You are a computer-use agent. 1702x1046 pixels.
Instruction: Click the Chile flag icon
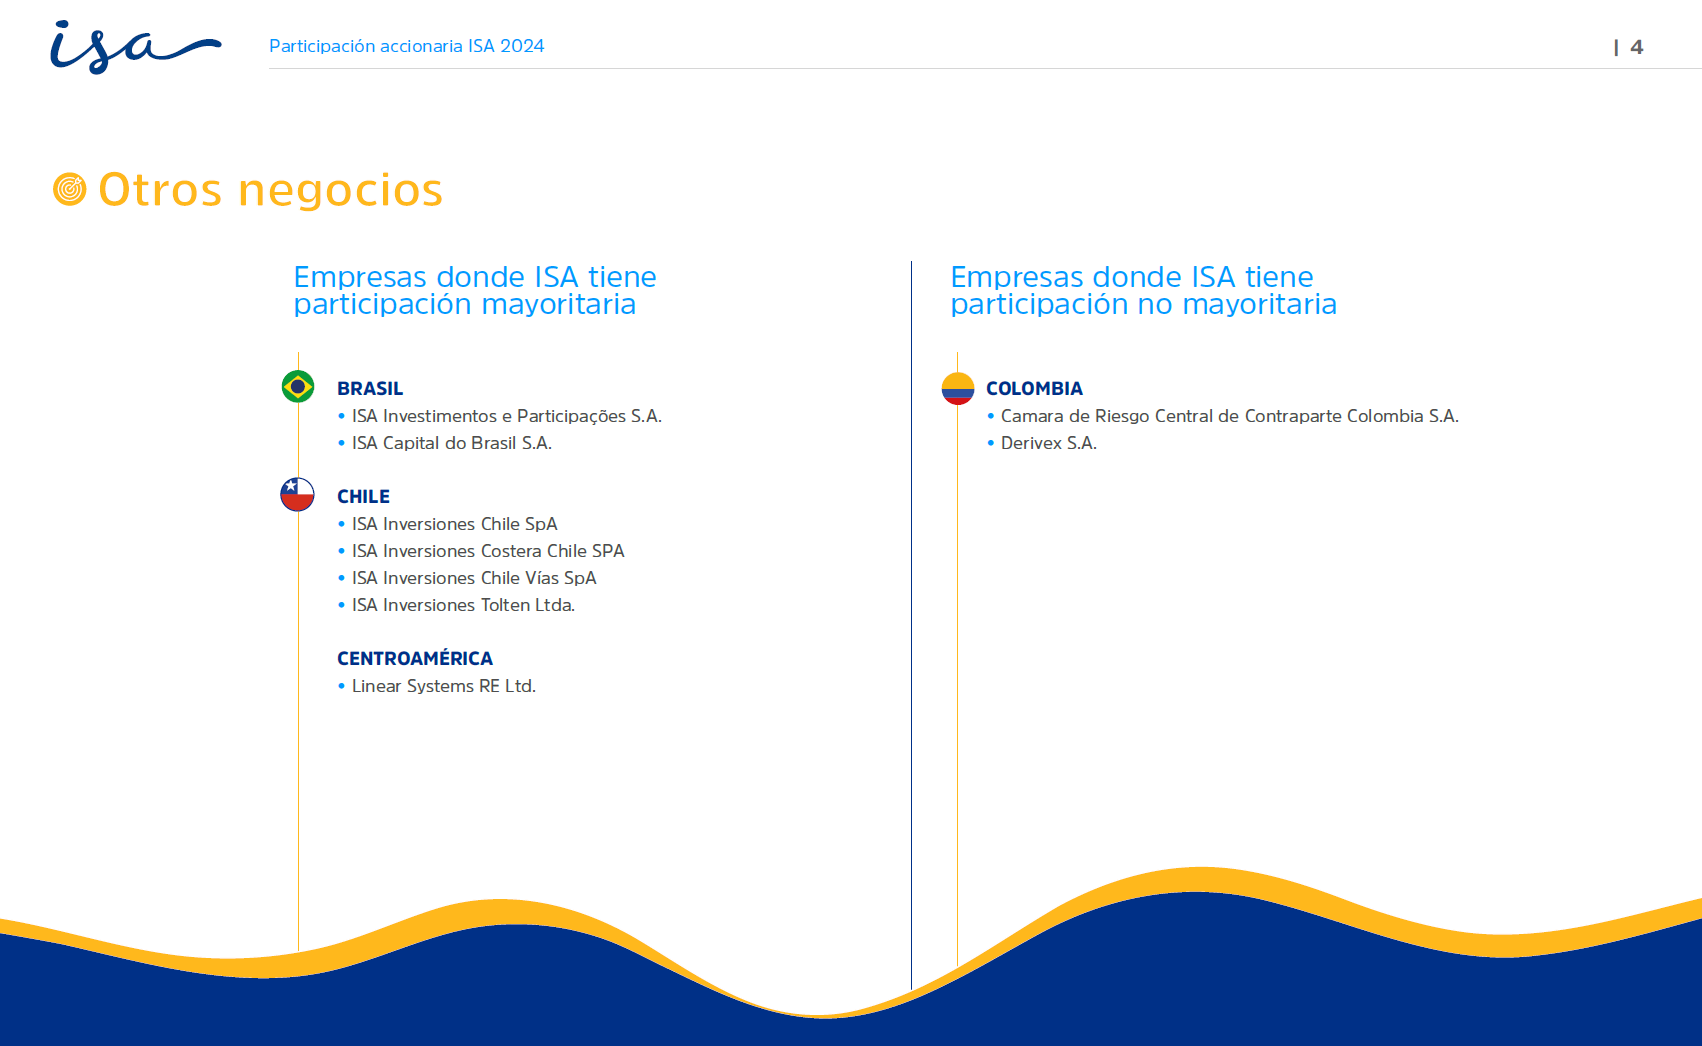[x=298, y=495]
